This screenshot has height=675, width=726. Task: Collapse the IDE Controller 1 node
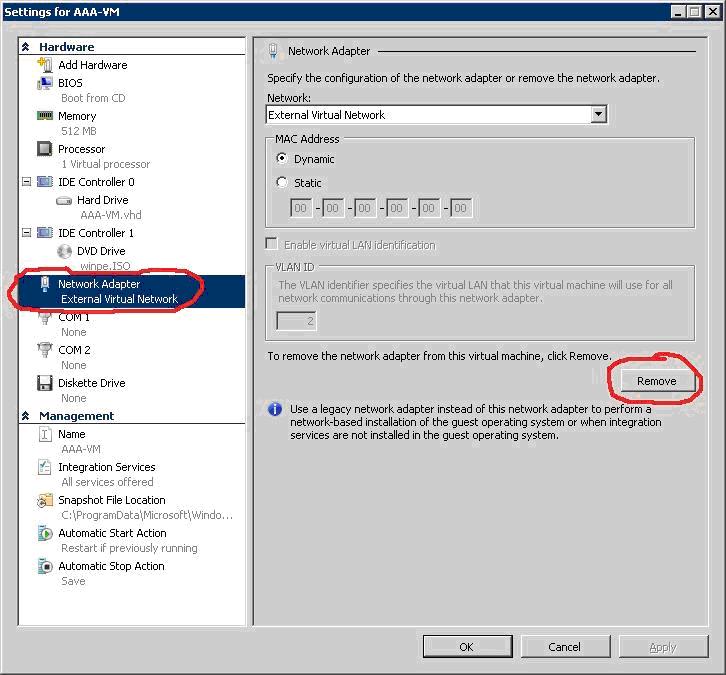(26, 232)
